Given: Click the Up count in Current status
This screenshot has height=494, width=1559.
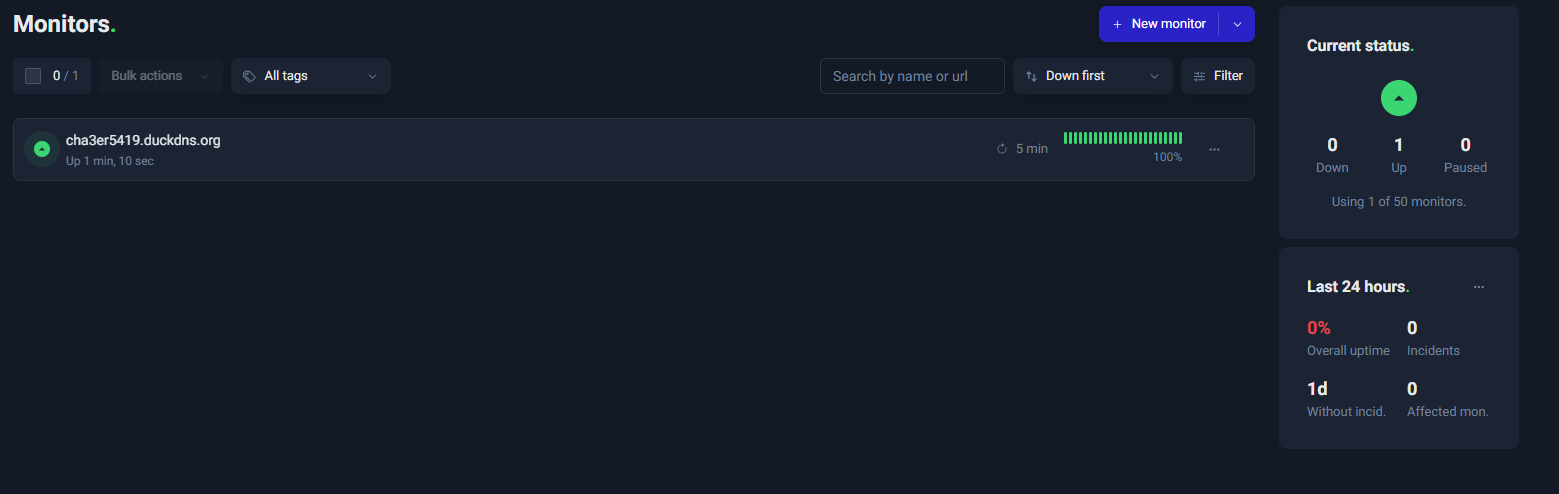Looking at the screenshot, I should (1398, 145).
